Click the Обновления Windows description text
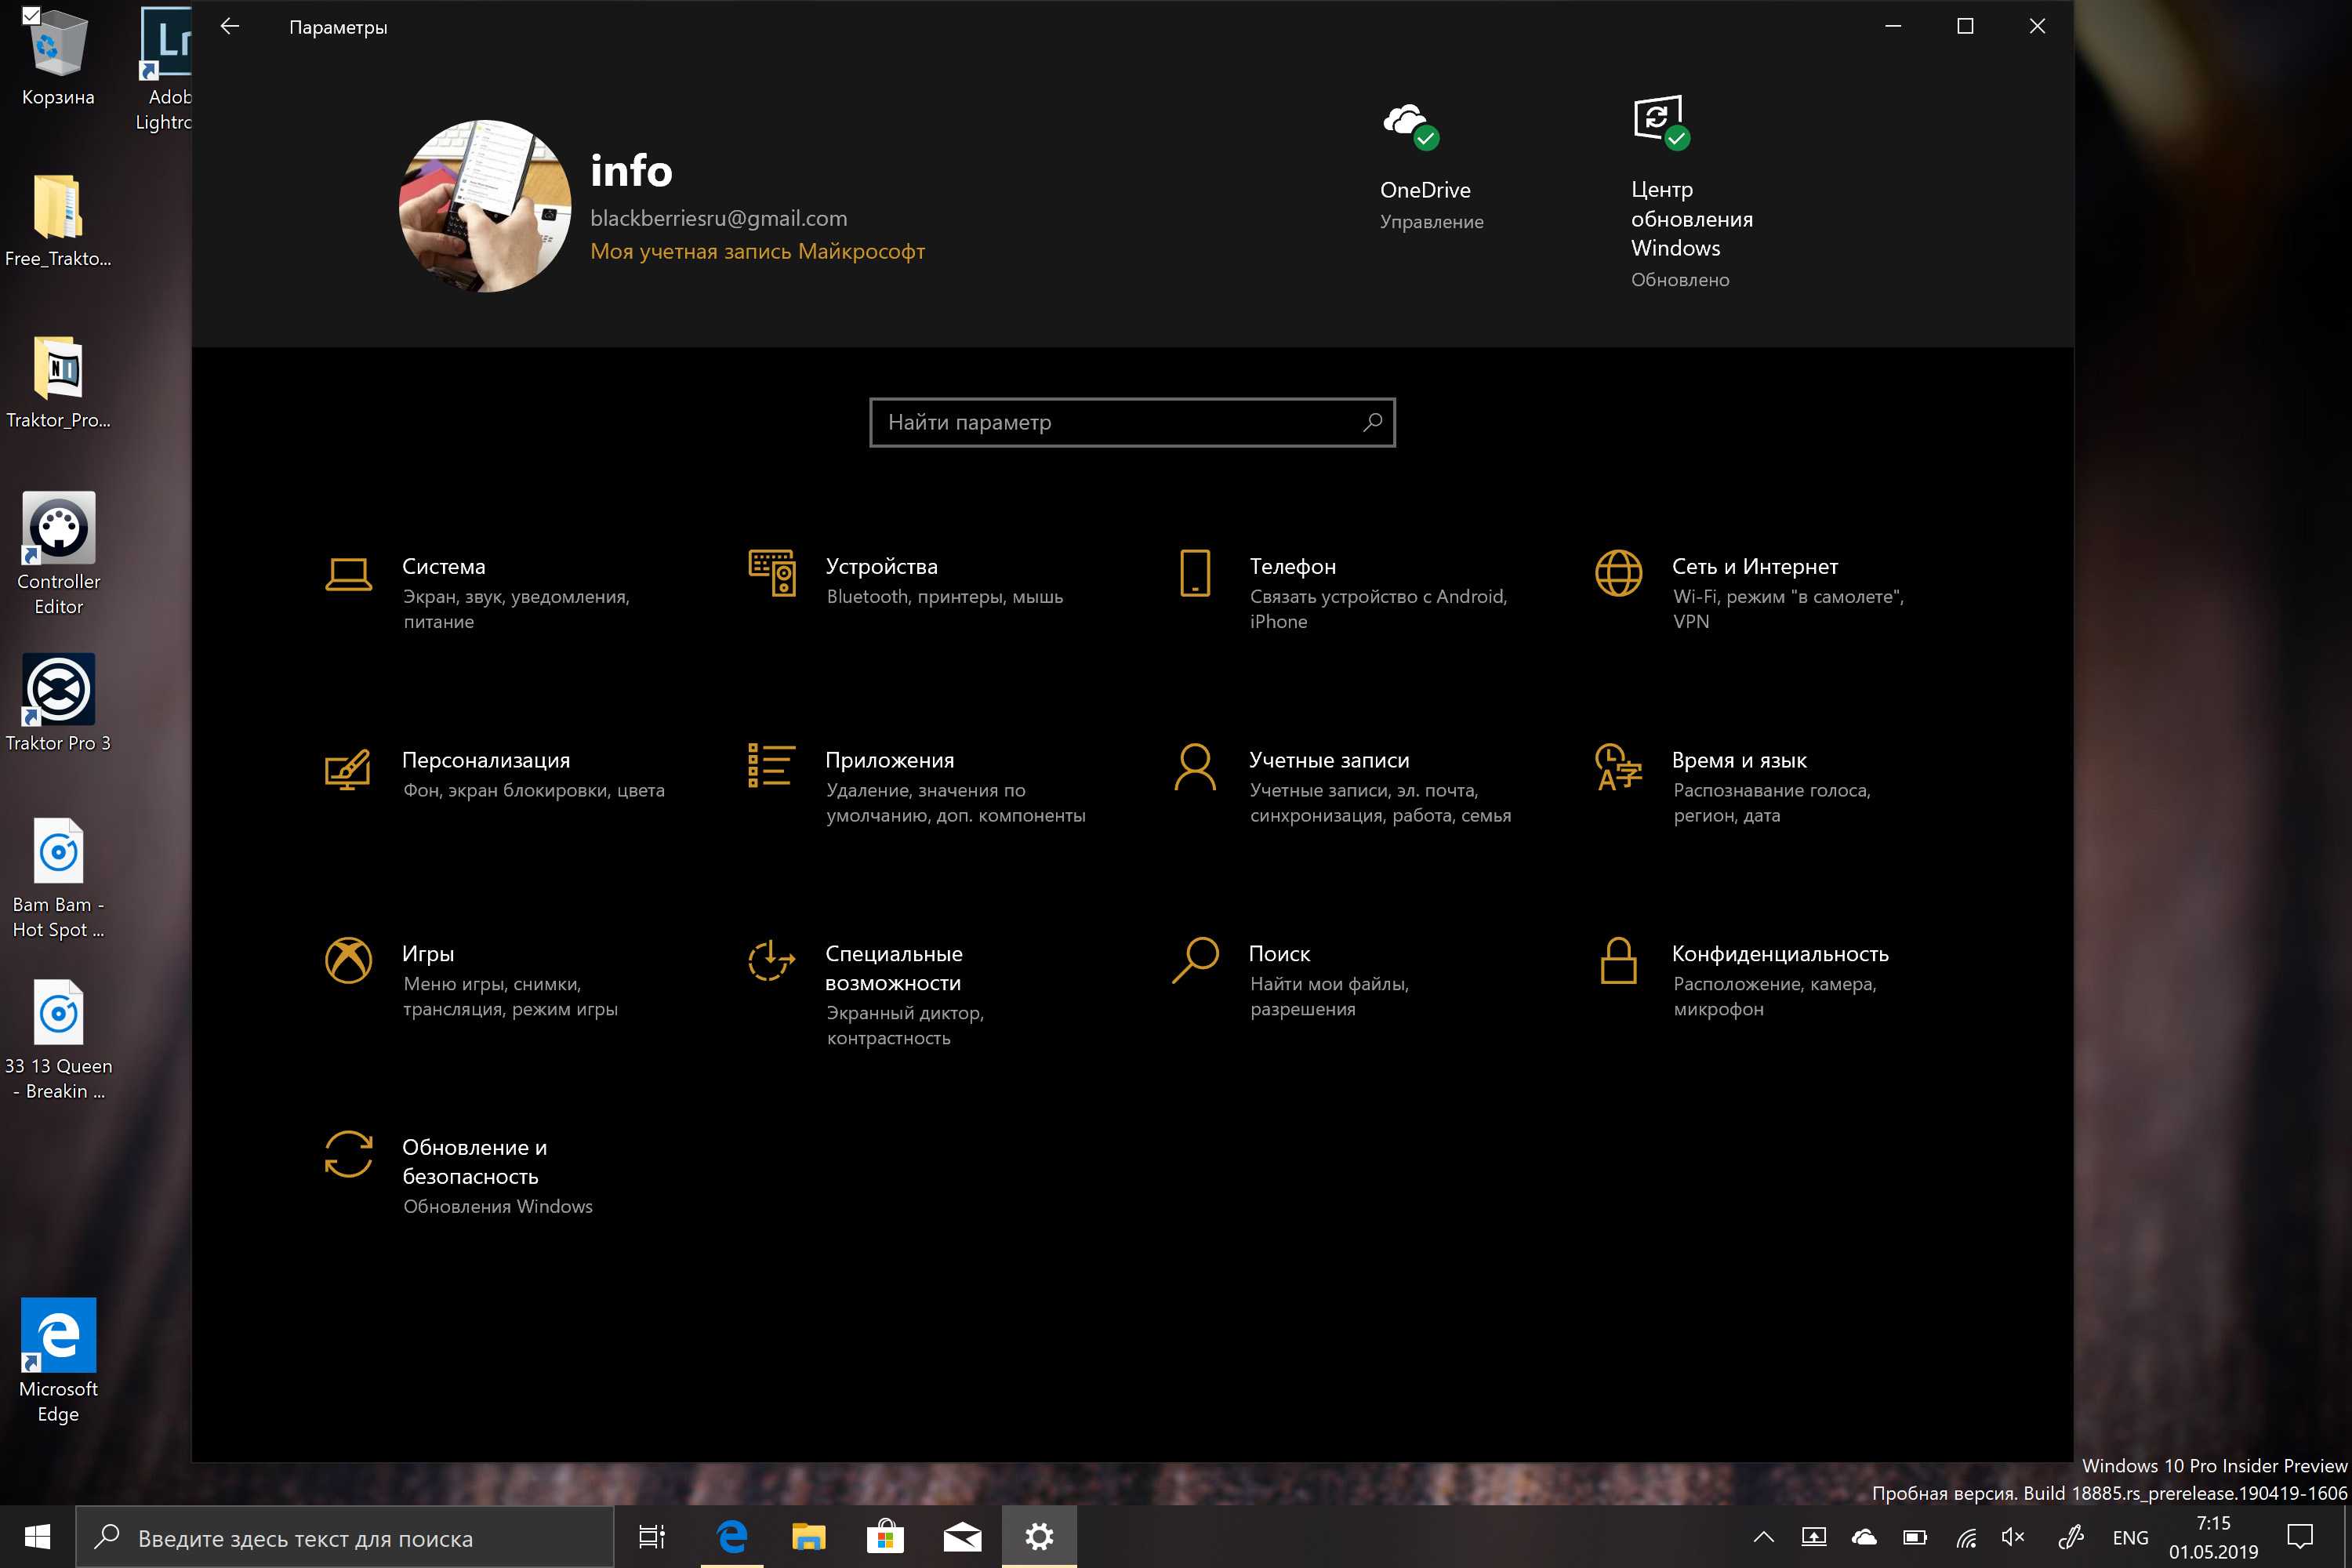The image size is (2352, 1568). click(497, 1207)
